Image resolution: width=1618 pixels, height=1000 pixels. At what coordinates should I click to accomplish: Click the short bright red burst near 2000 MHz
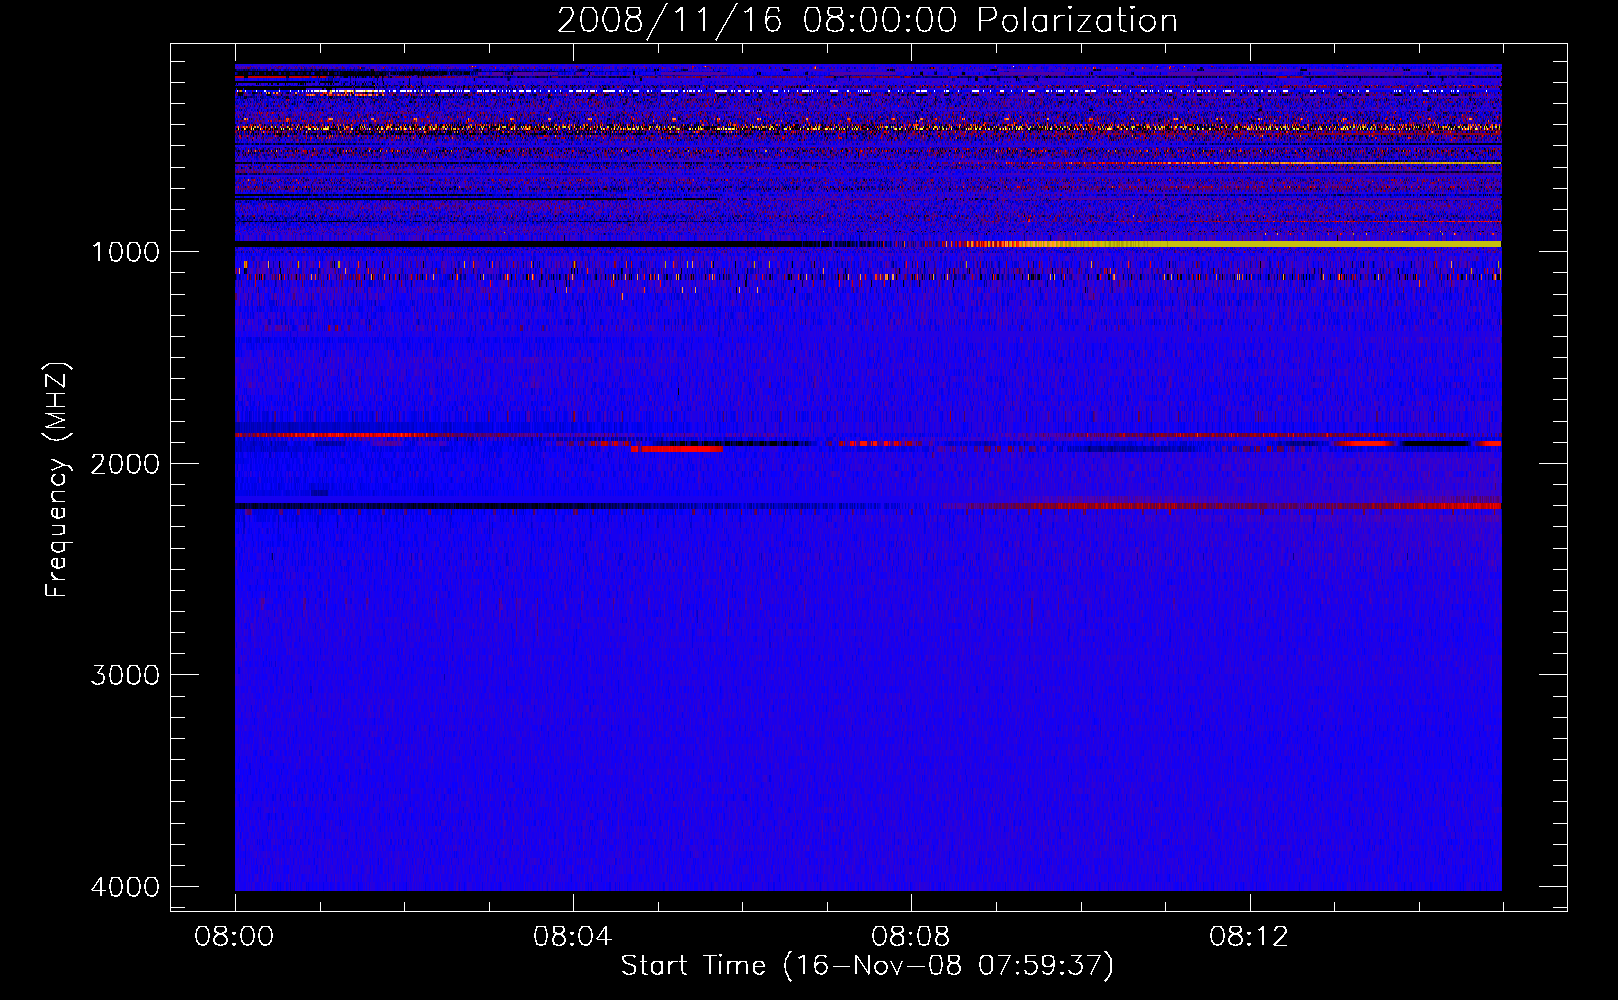677,449
